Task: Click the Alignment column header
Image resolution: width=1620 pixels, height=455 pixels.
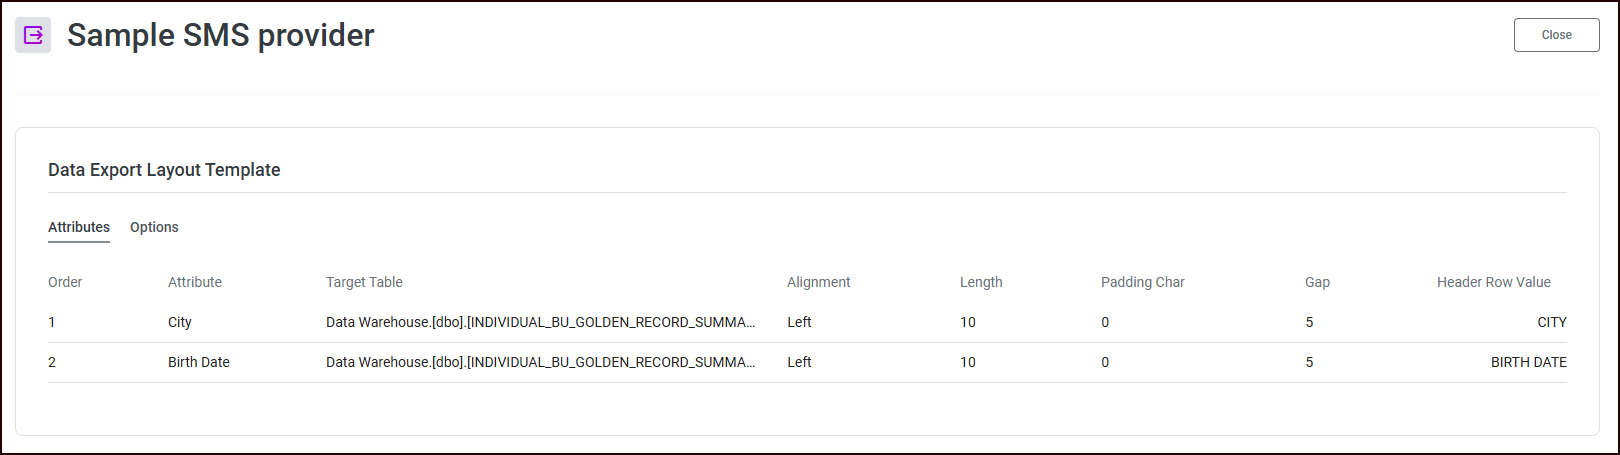Action: click(818, 282)
